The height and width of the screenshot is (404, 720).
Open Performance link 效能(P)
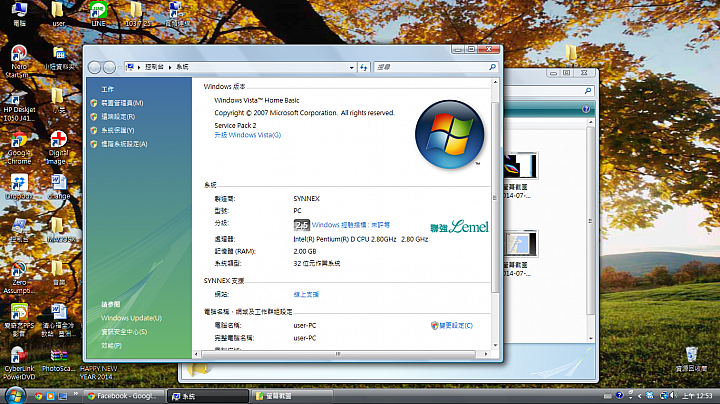click(112, 345)
